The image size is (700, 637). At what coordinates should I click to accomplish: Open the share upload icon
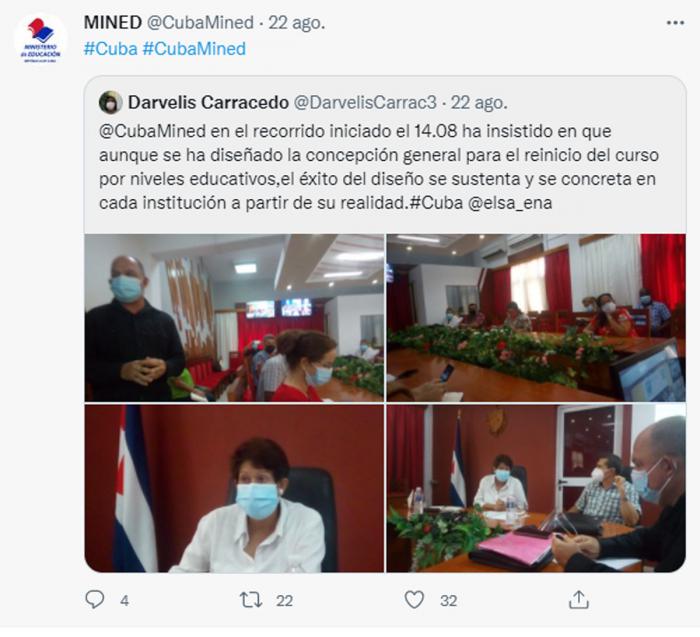(x=579, y=600)
